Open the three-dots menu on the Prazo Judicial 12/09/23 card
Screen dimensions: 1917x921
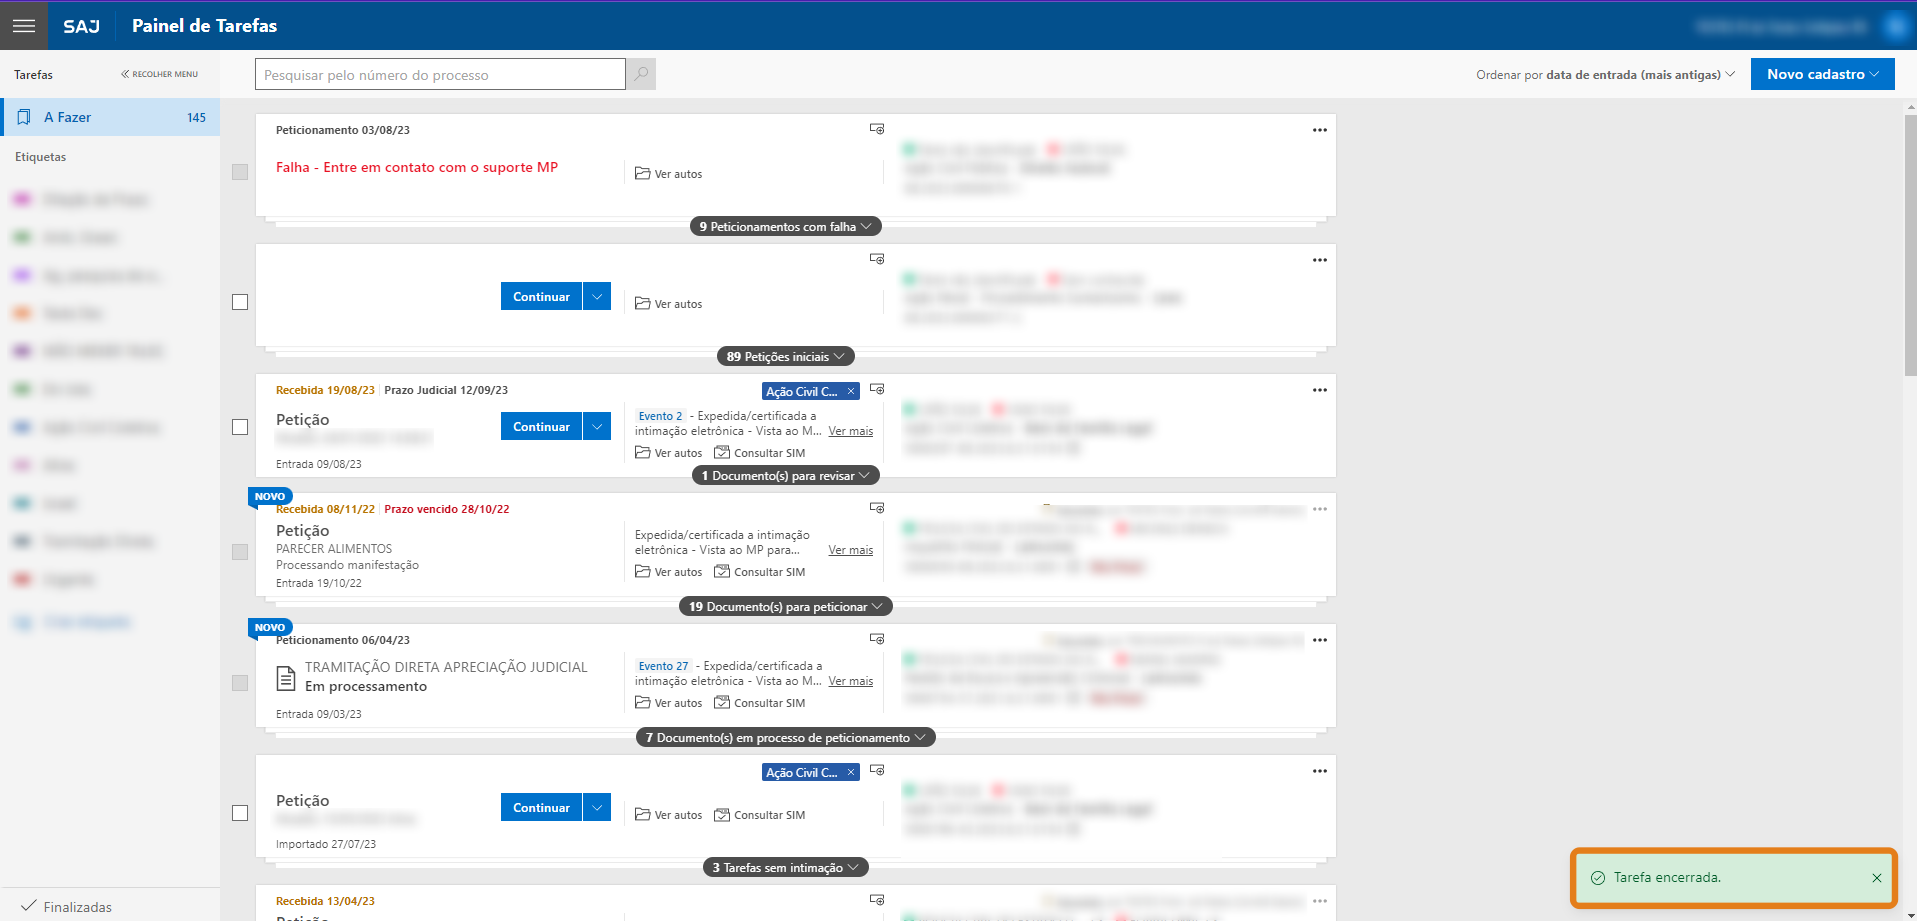[x=1319, y=390]
